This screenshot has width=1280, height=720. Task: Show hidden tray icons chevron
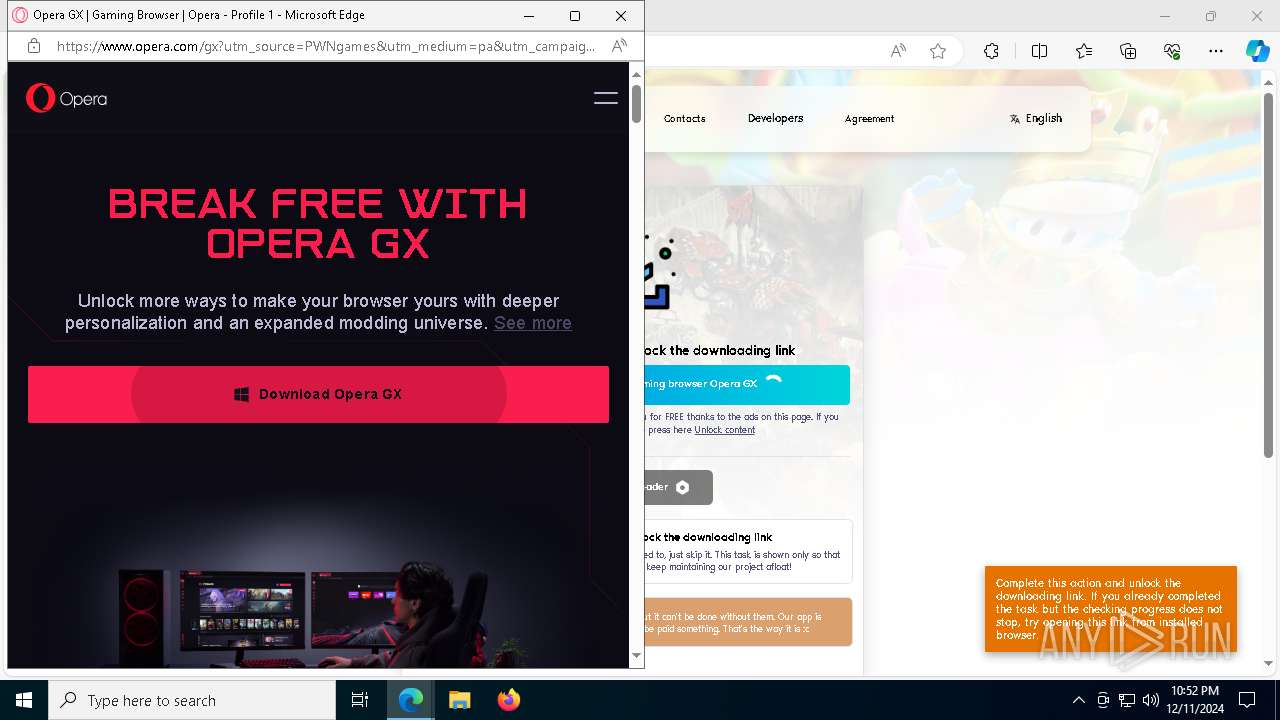pos(1078,700)
